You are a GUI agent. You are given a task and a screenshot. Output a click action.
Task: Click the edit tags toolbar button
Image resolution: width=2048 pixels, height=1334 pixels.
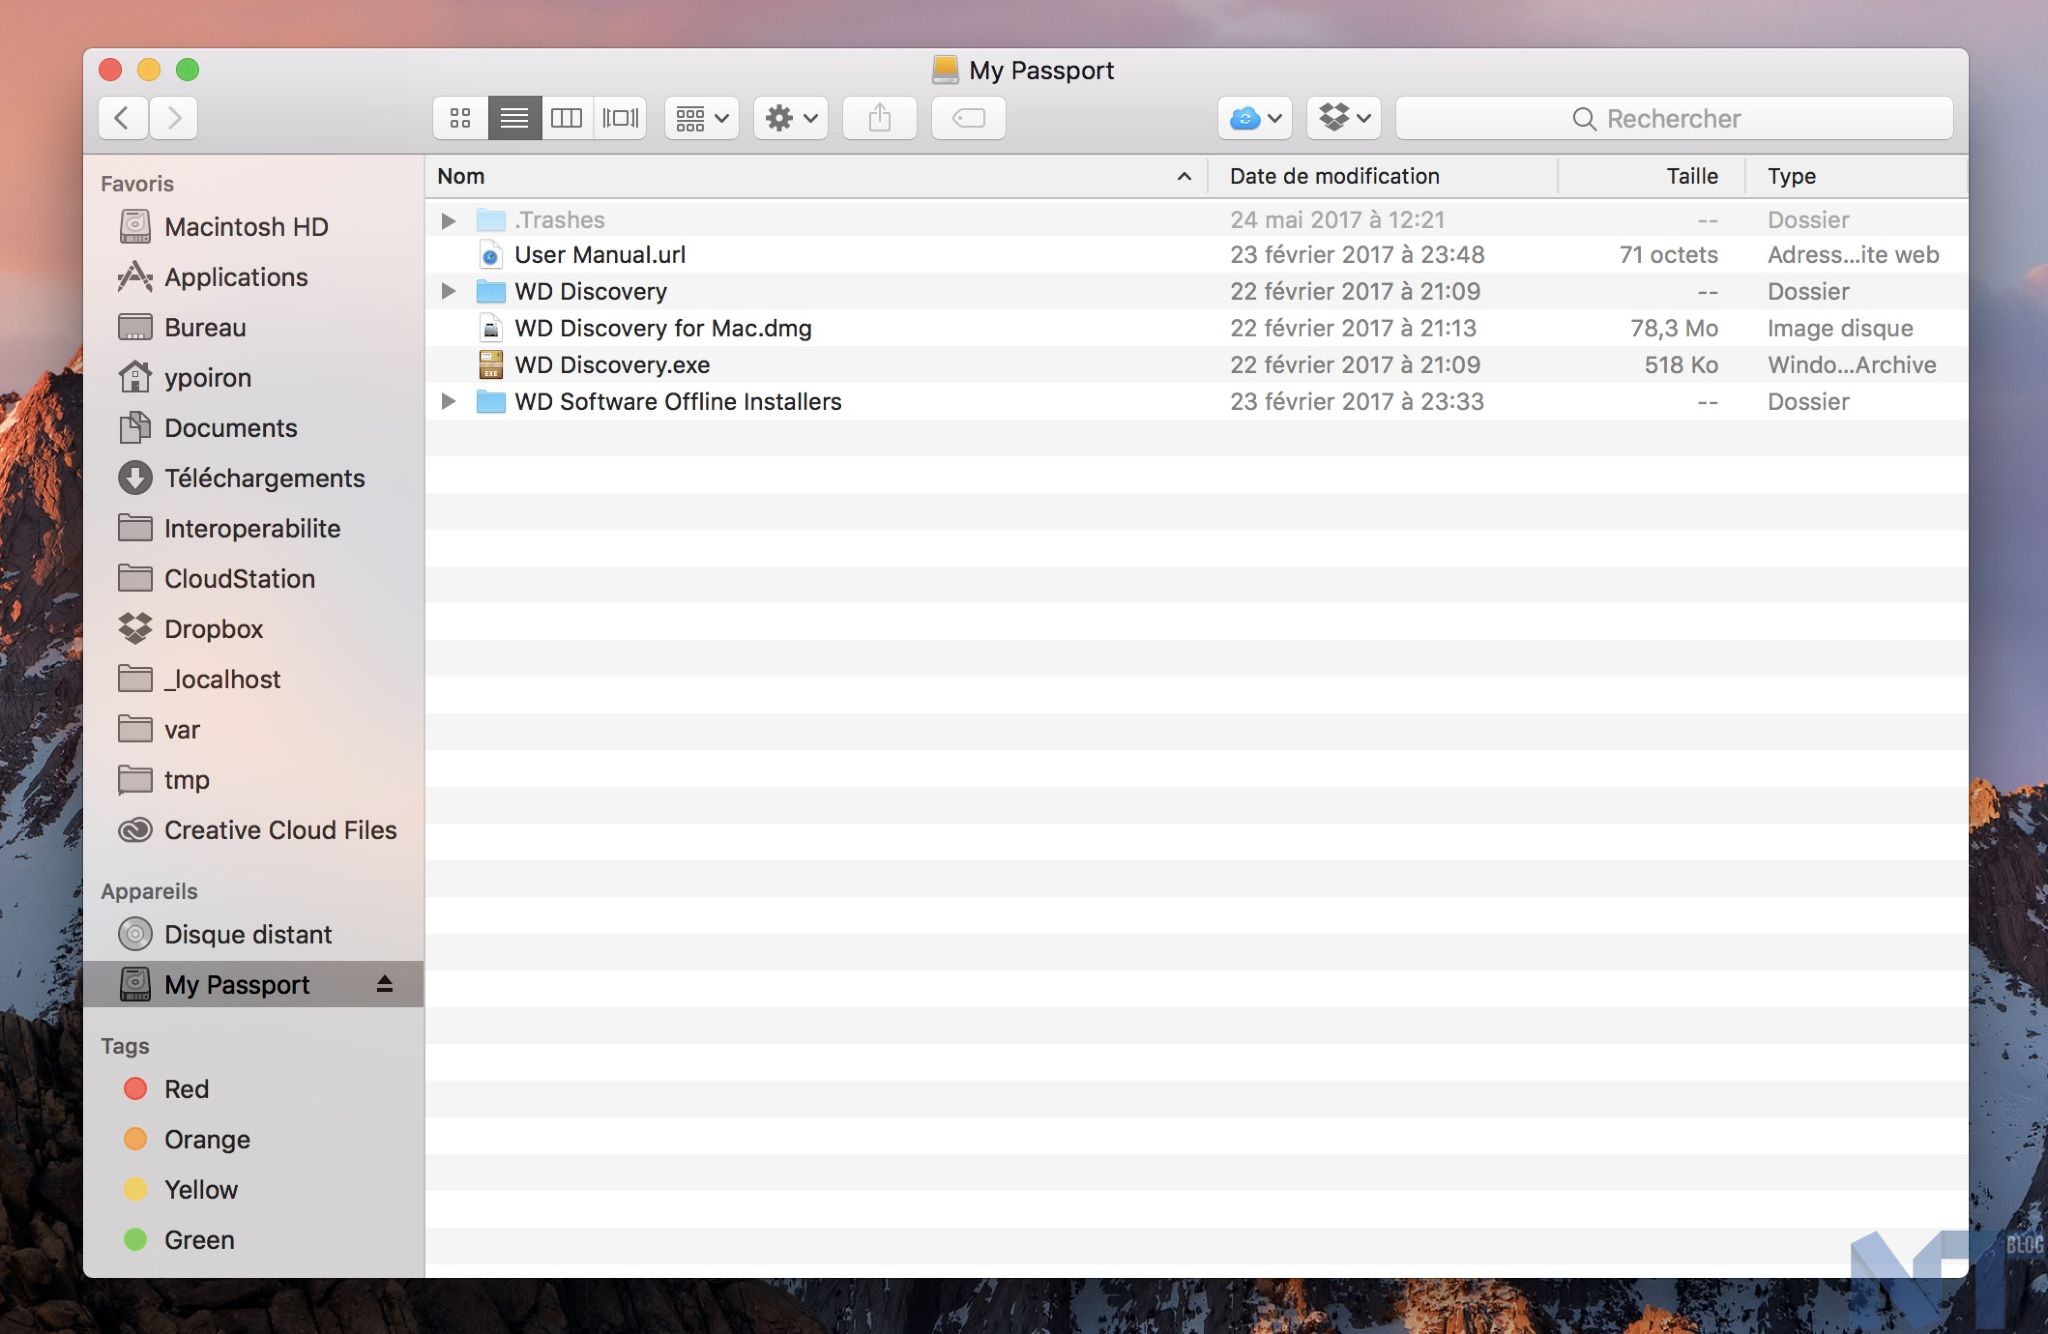968,118
